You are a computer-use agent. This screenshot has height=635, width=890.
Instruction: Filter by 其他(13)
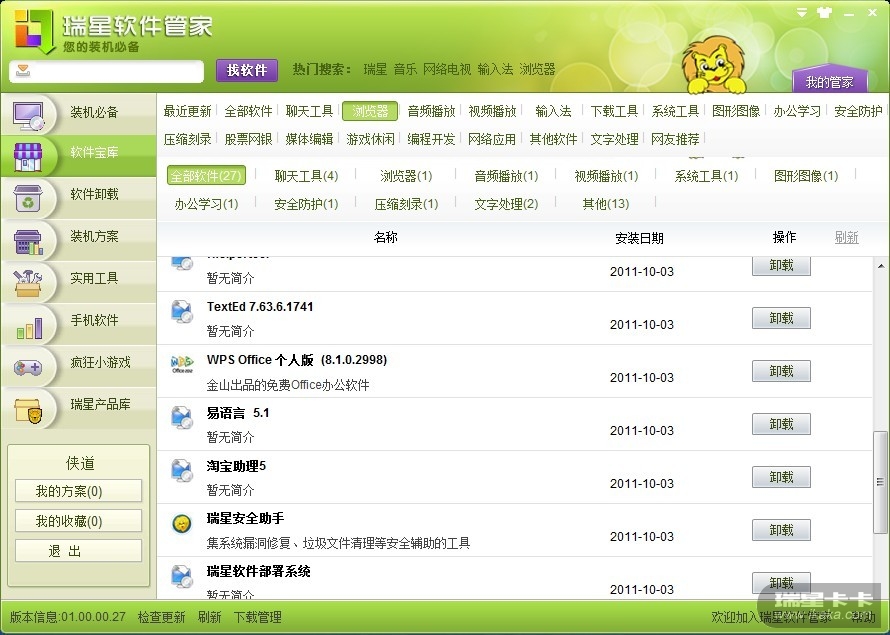point(606,204)
